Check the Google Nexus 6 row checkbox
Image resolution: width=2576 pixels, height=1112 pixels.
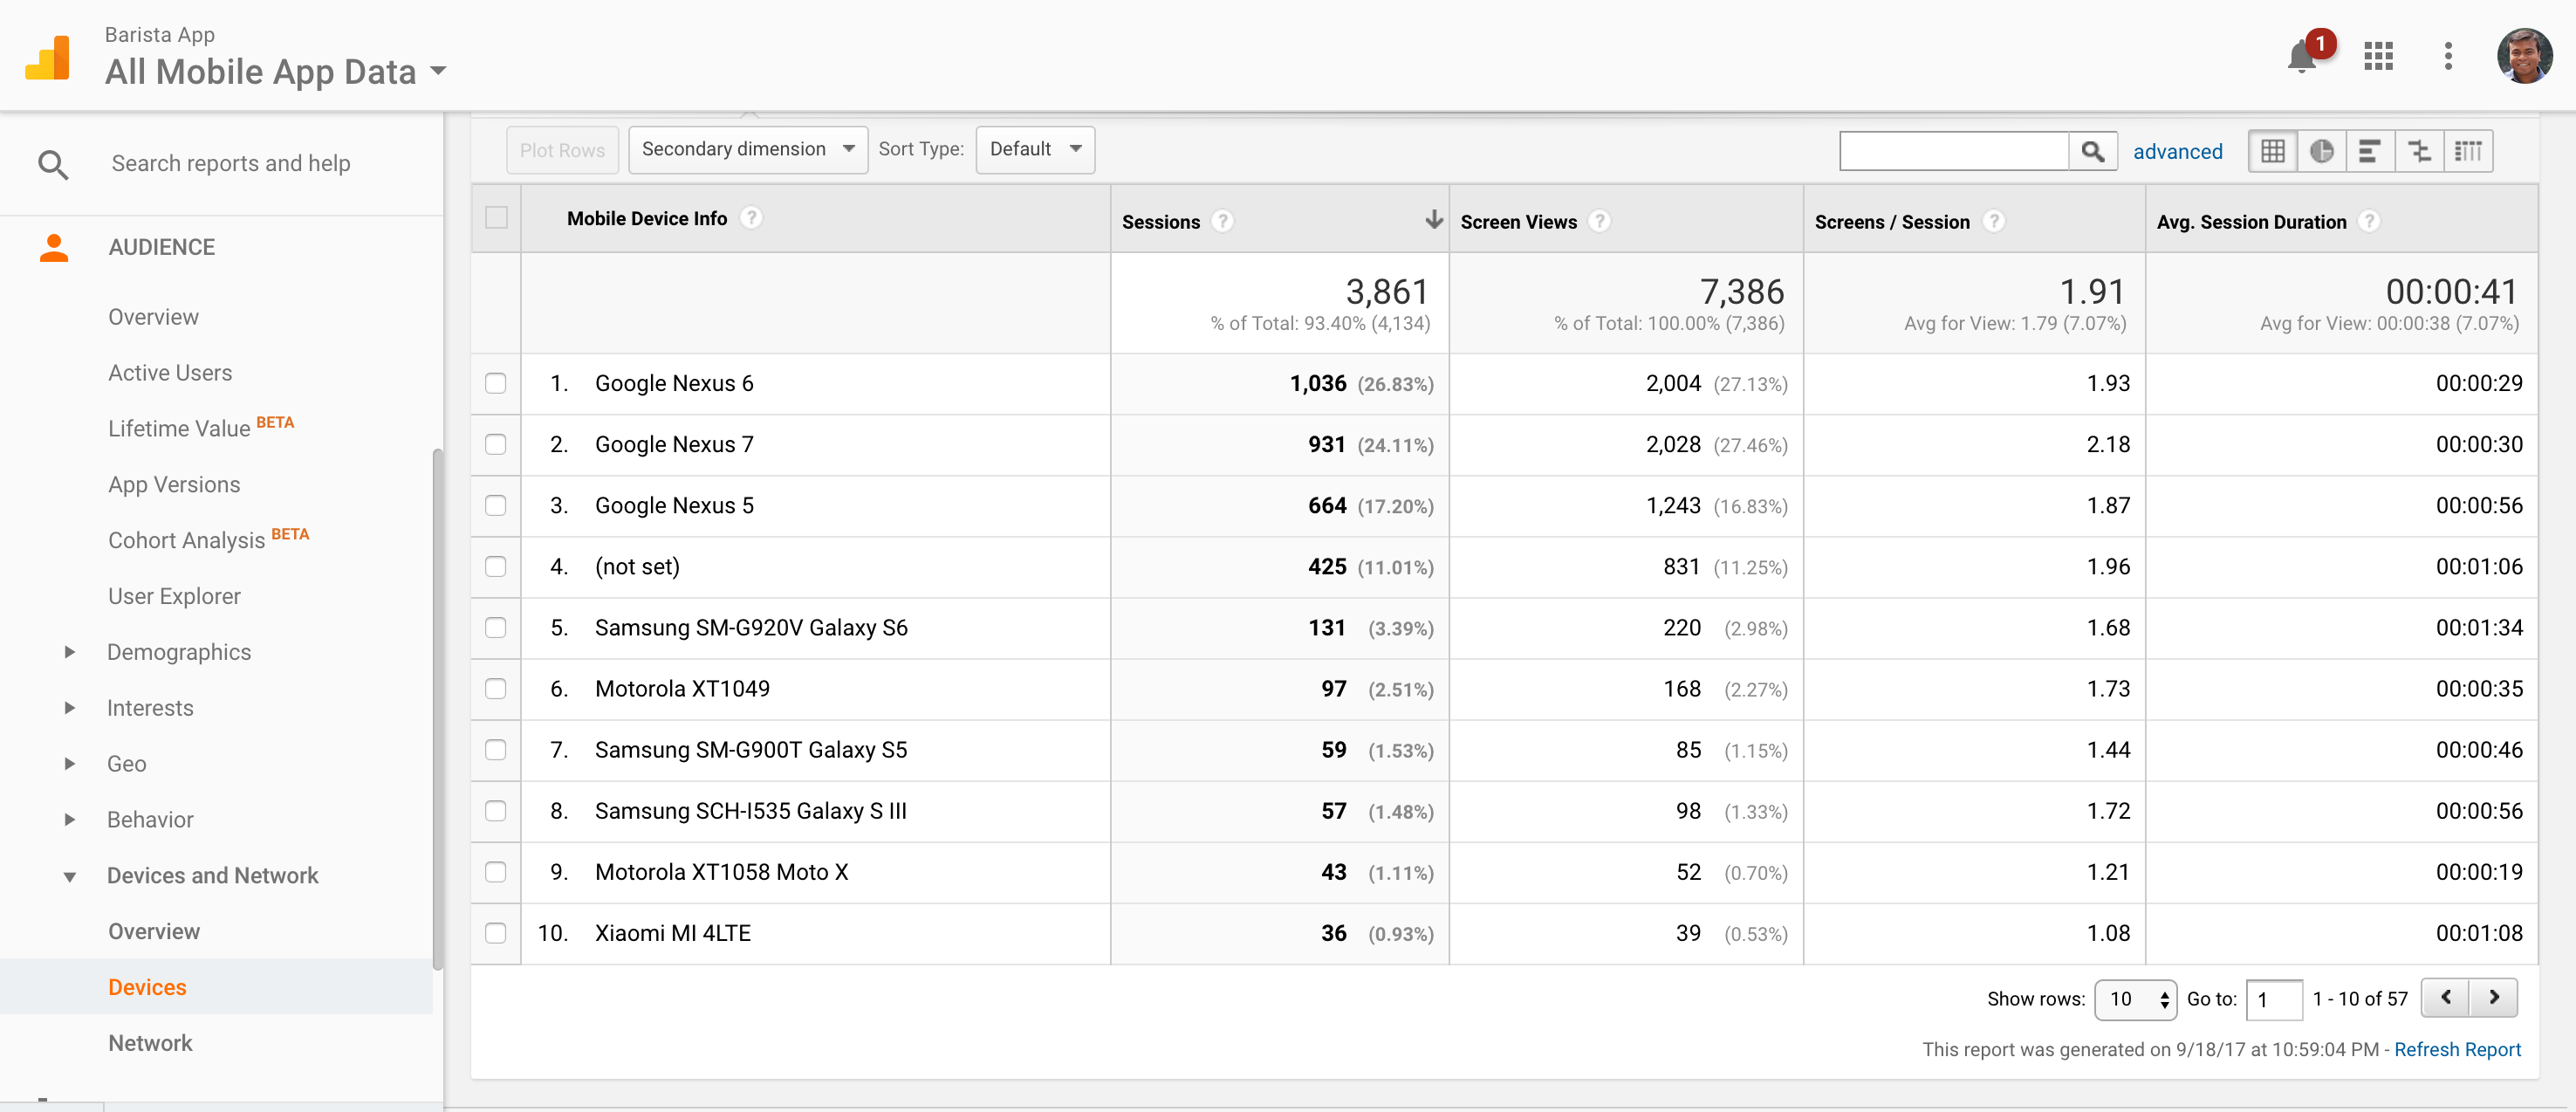(x=496, y=383)
